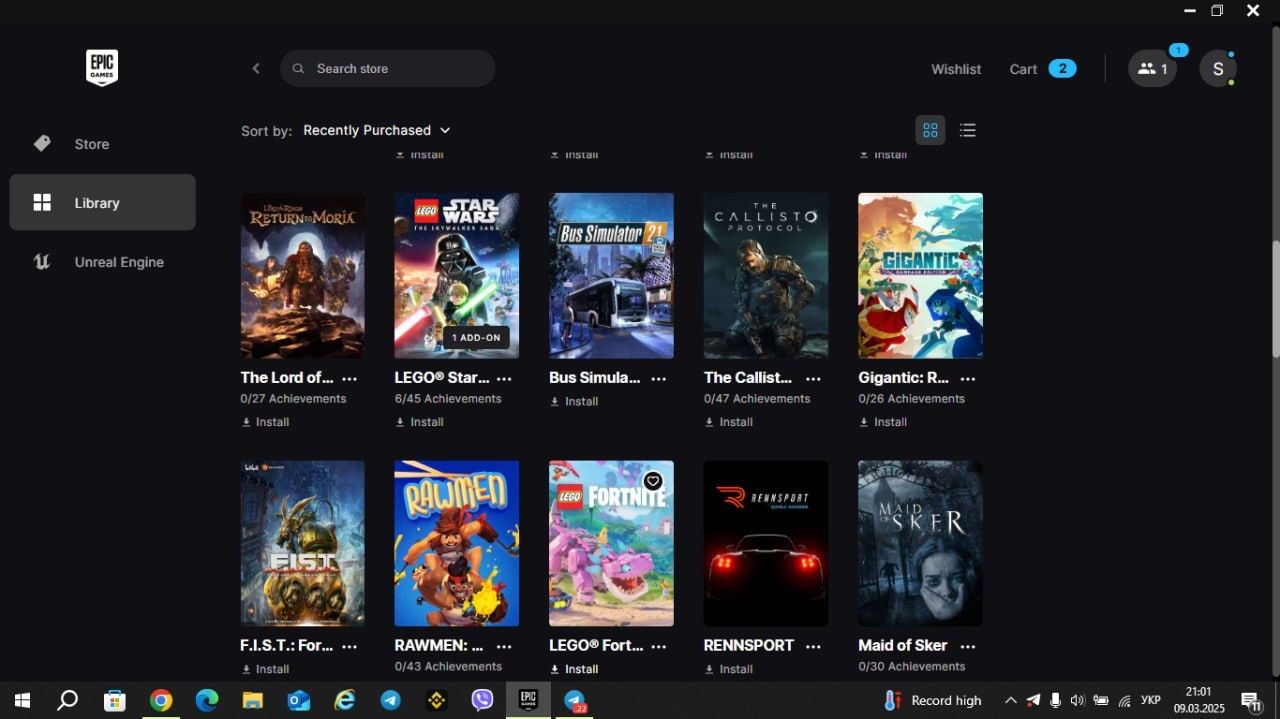Install F.I.S.T.
Image resolution: width=1280 pixels, height=719 pixels.
pyautogui.click(x=265, y=669)
